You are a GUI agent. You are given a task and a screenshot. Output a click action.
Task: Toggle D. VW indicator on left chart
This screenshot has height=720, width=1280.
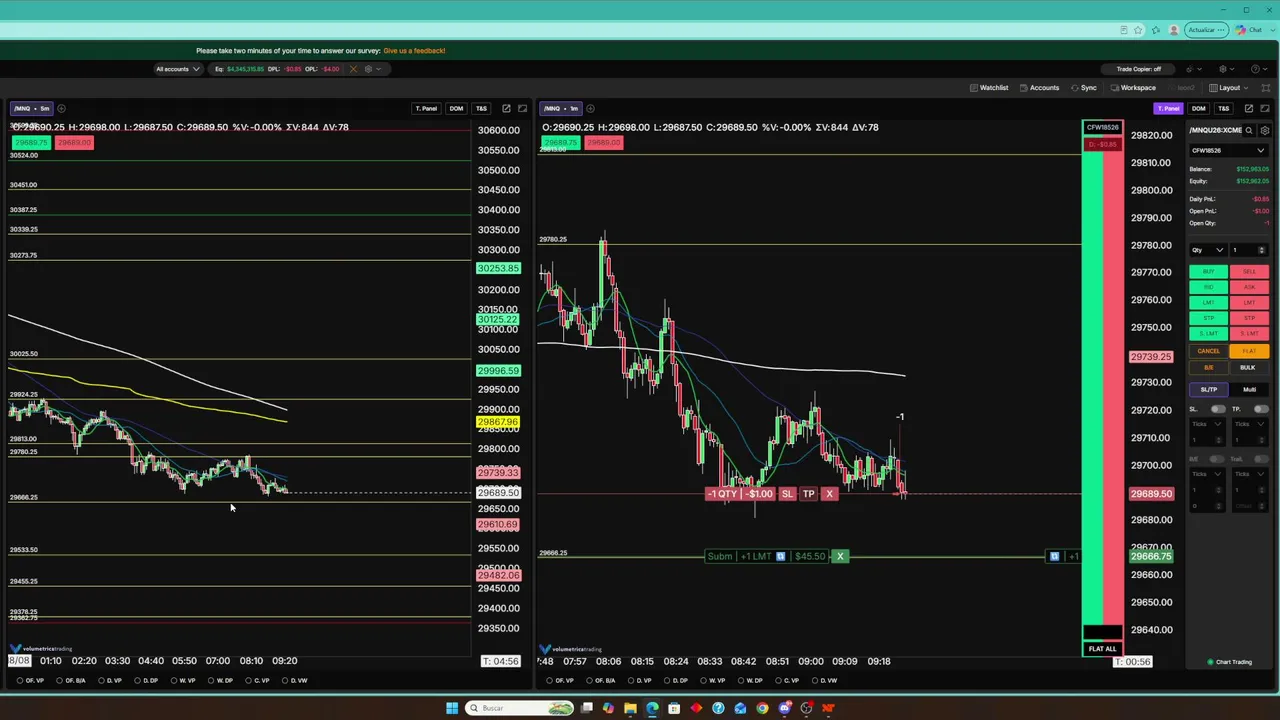click(x=294, y=681)
